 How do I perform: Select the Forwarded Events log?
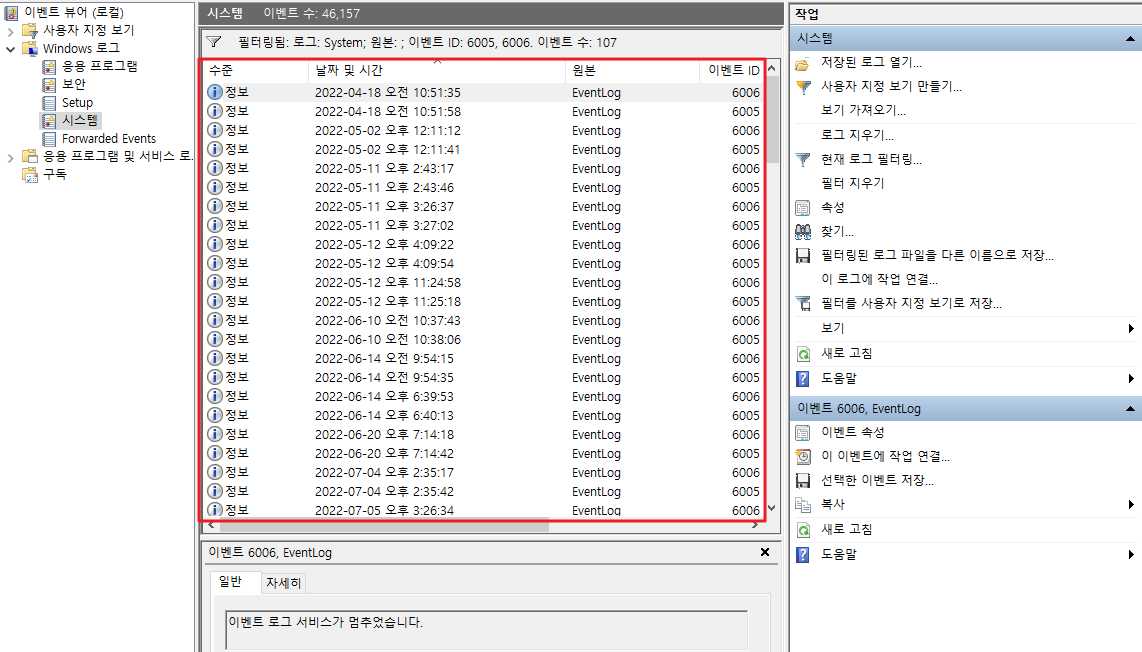click(109, 139)
